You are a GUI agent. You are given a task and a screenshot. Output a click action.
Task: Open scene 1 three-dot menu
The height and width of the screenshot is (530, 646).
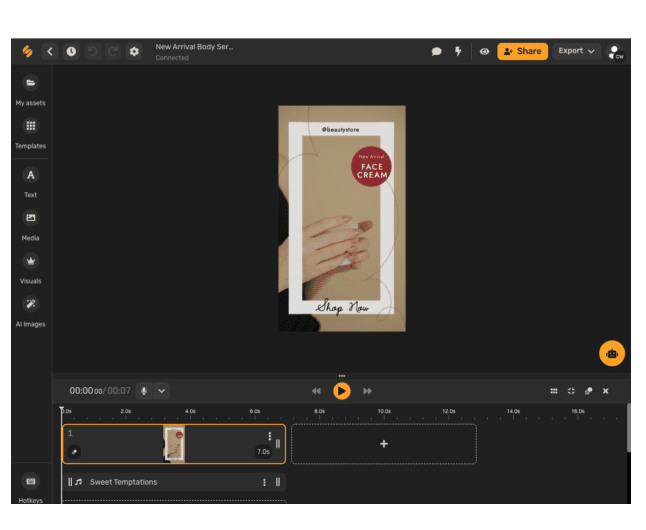tap(269, 436)
